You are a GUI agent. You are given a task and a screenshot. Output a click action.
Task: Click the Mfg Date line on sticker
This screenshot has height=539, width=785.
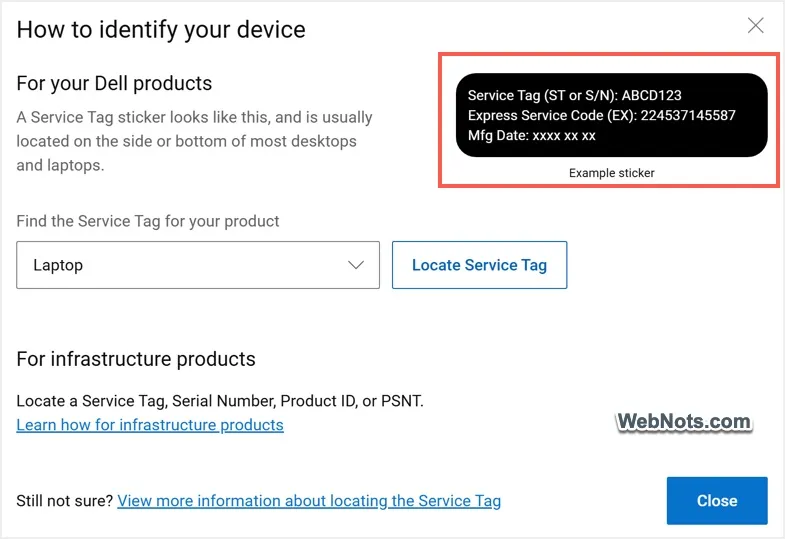tap(531, 136)
